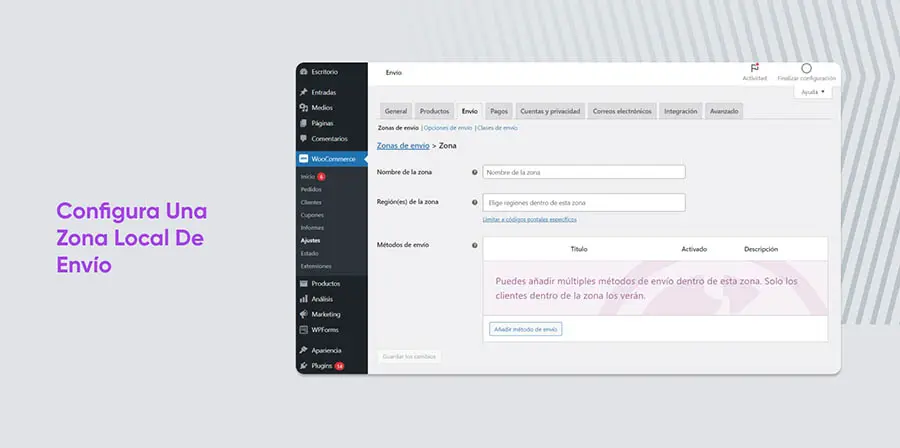Click the Guardar los cambios button

click(x=409, y=357)
